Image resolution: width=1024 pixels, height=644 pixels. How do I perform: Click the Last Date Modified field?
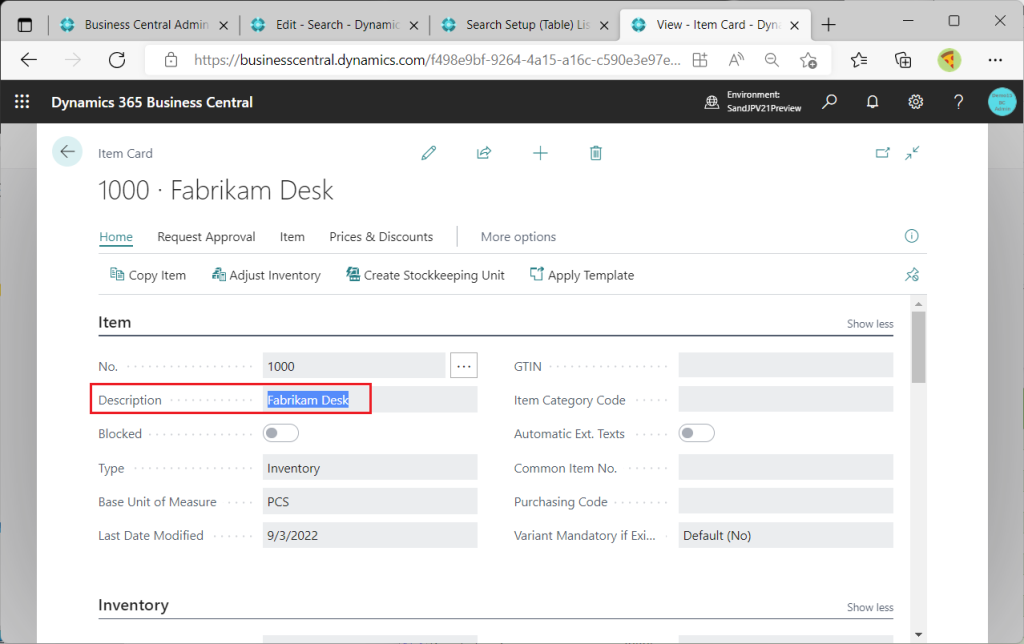370,535
